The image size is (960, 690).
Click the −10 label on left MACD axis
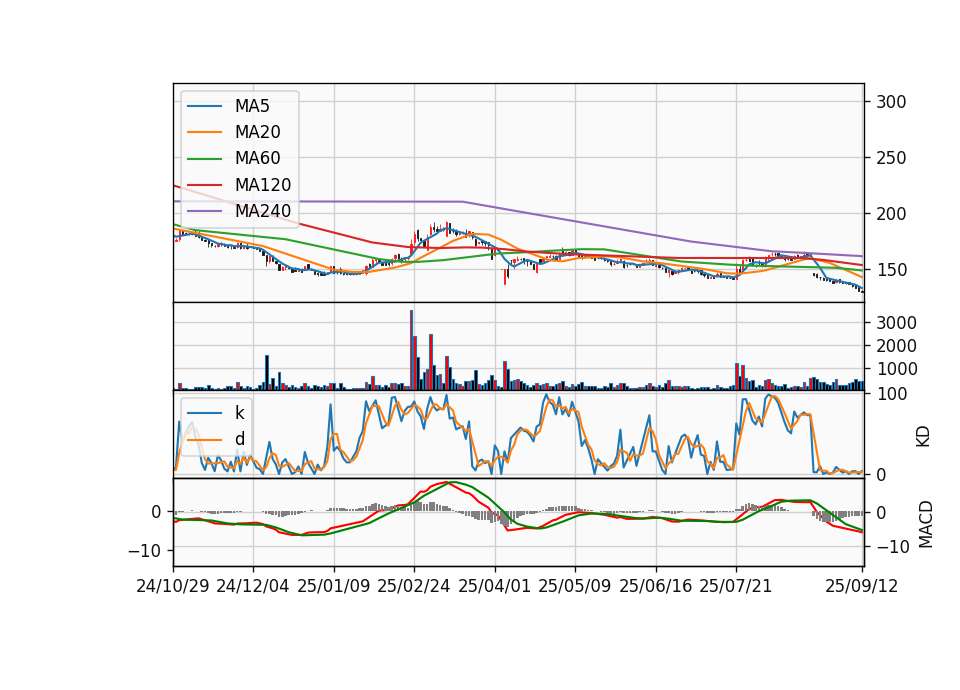(x=144, y=551)
